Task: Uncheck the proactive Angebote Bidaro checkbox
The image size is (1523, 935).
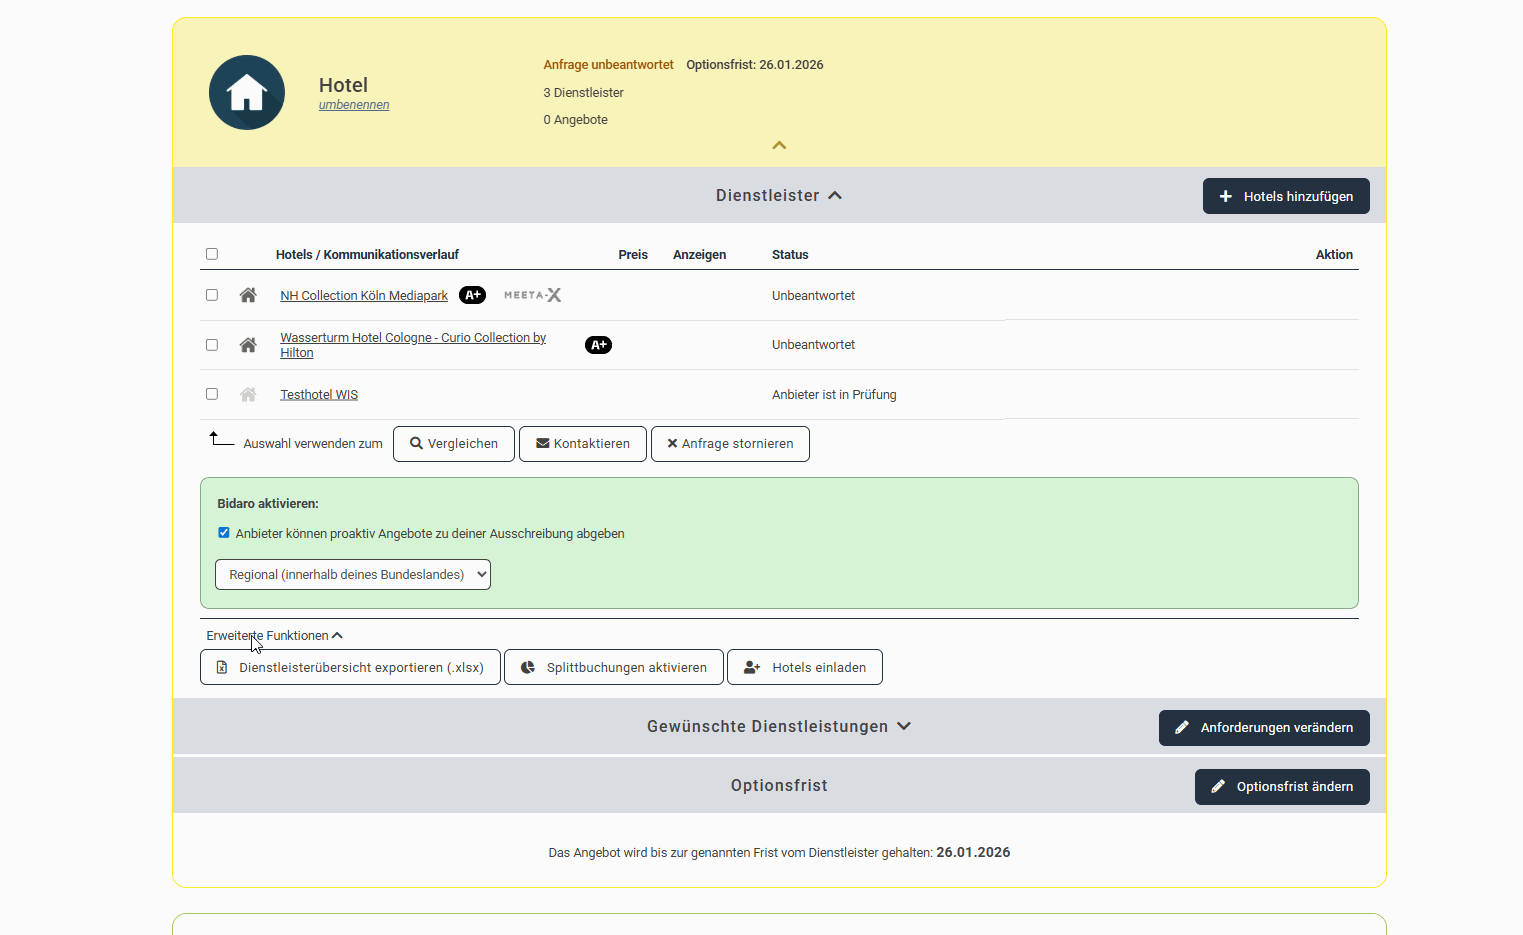Action: (x=224, y=533)
